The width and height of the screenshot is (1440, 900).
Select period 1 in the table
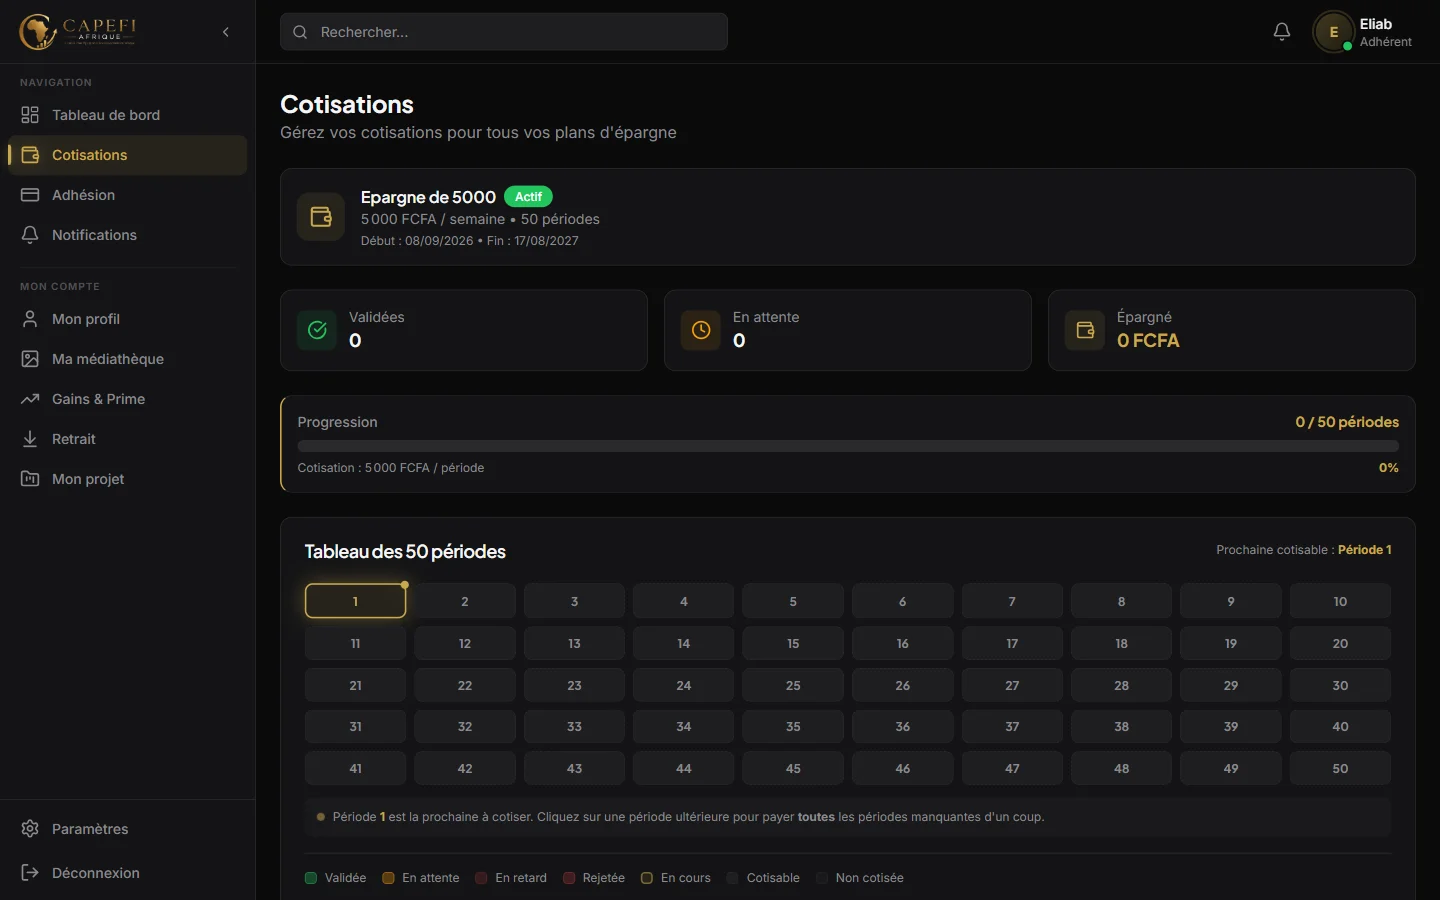(x=355, y=601)
